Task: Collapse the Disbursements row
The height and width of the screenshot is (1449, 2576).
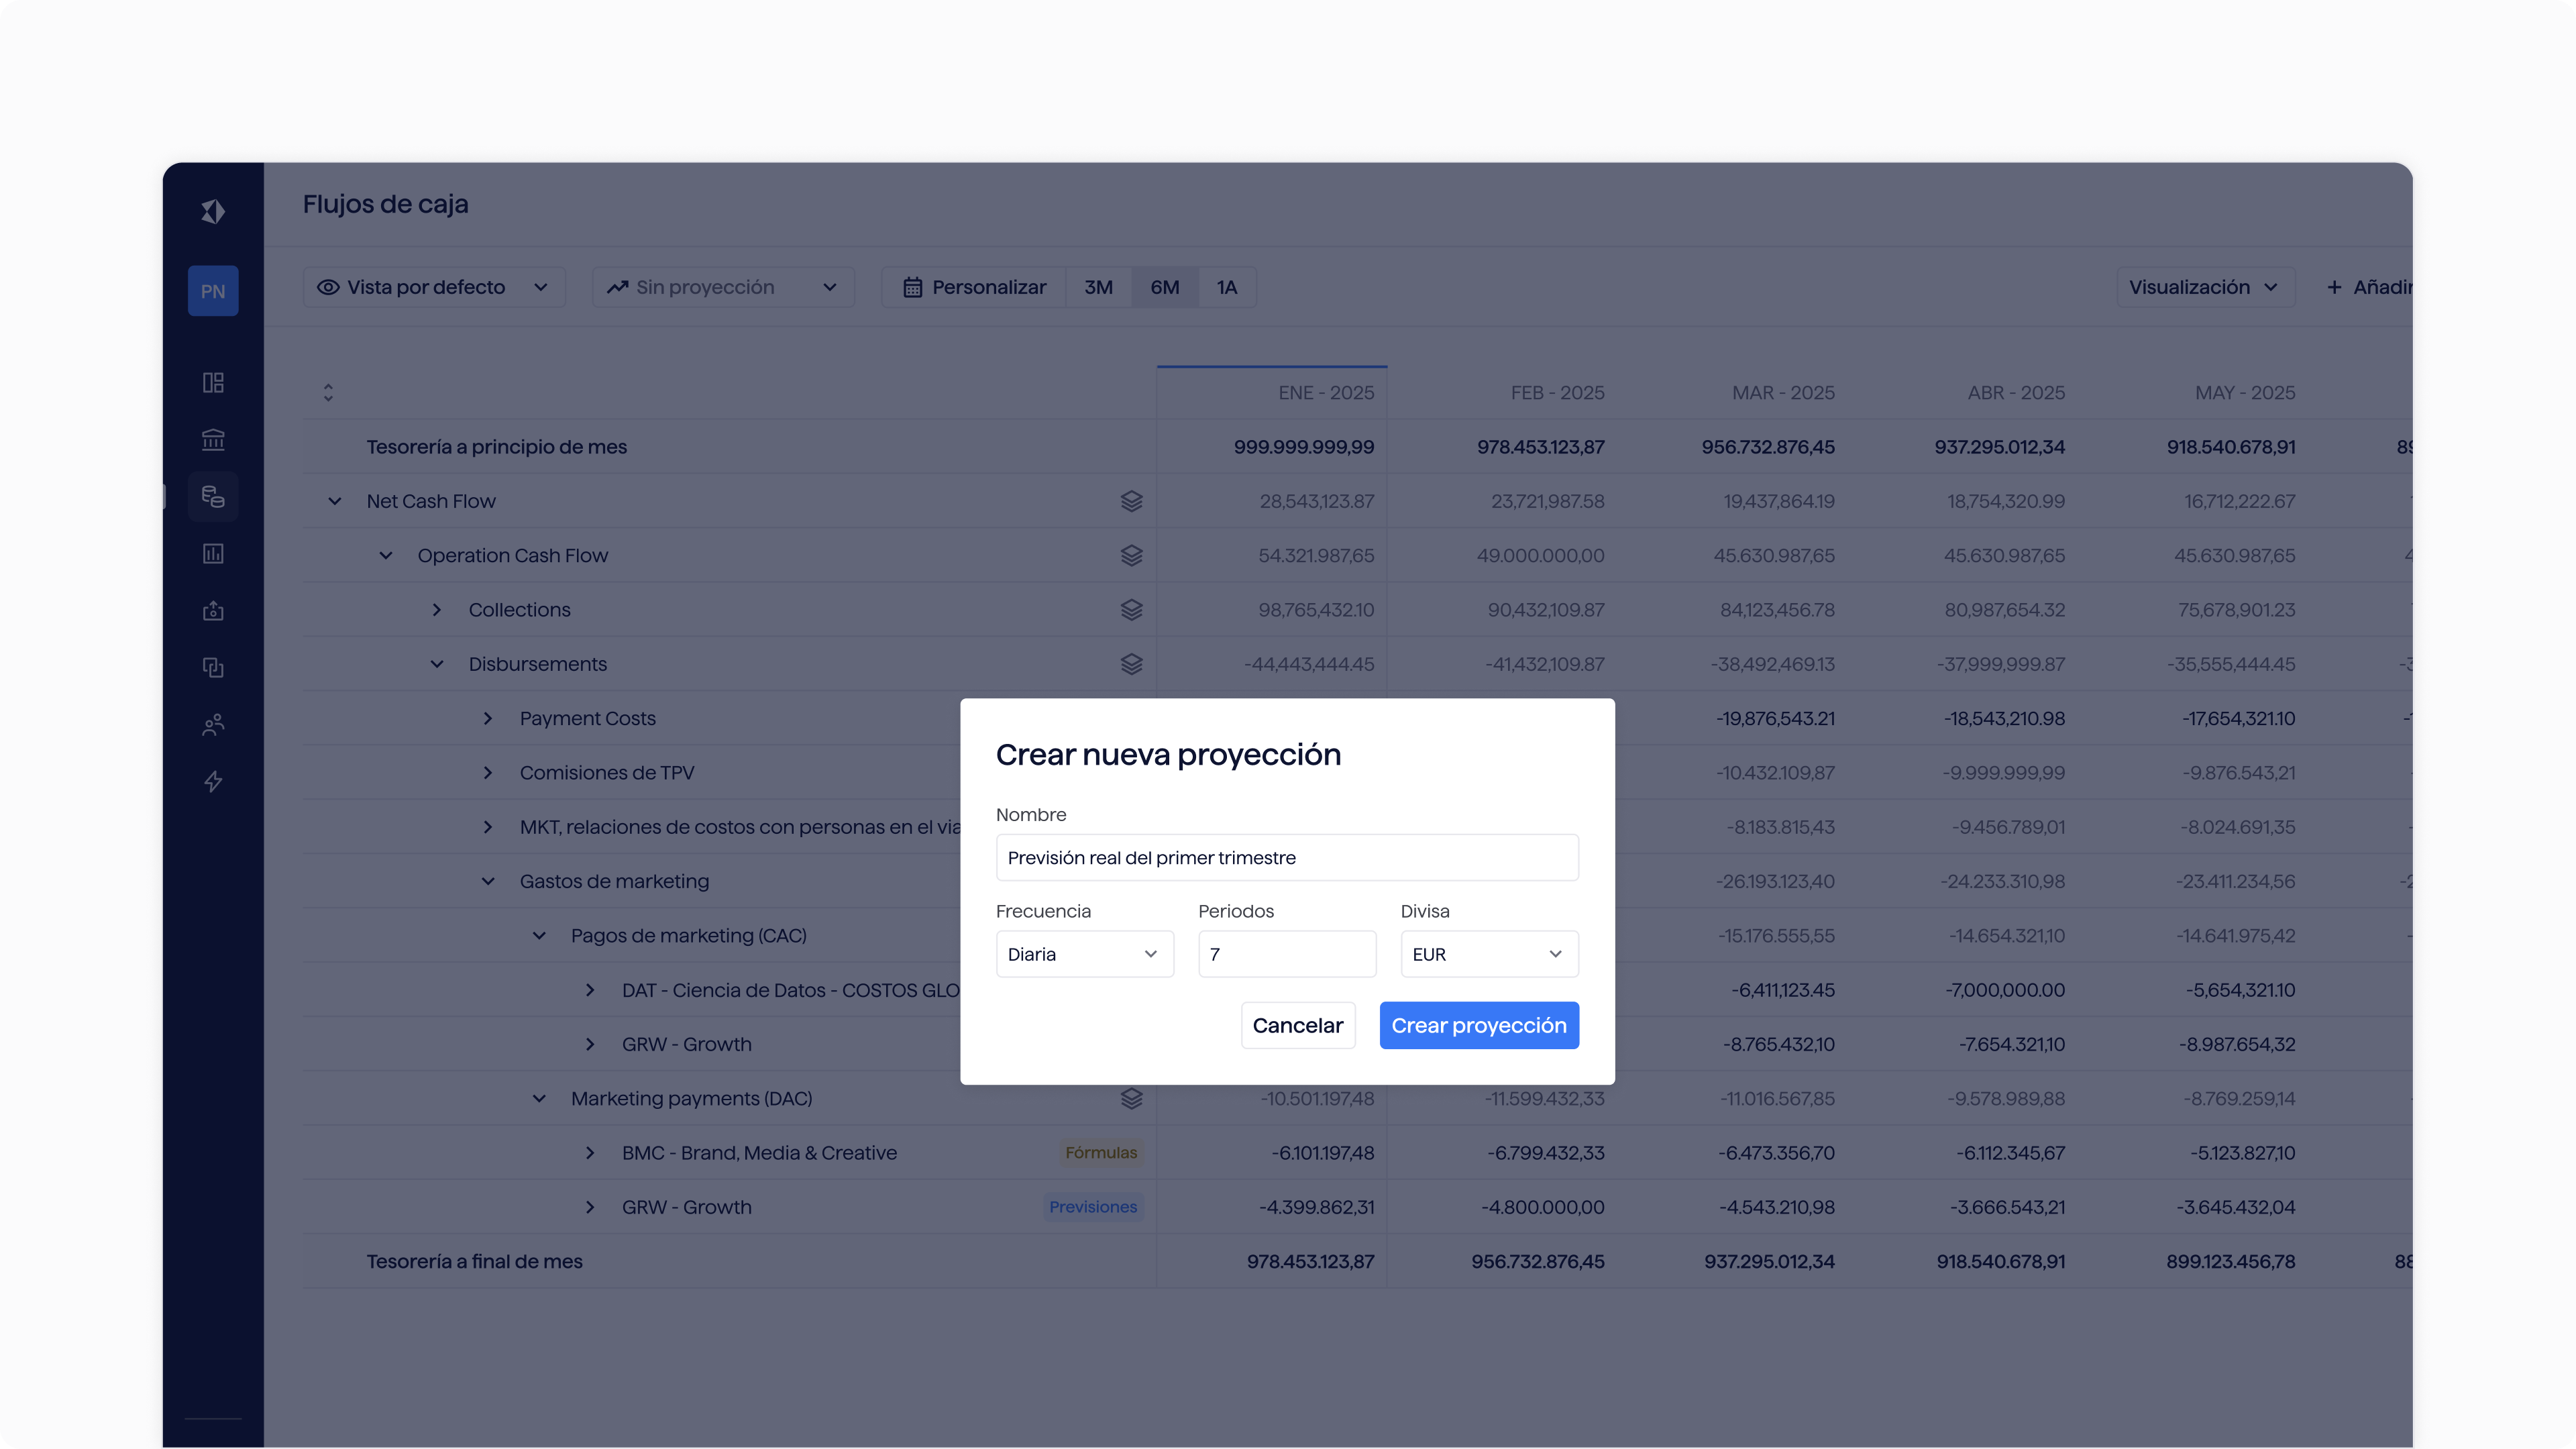Action: 437,664
